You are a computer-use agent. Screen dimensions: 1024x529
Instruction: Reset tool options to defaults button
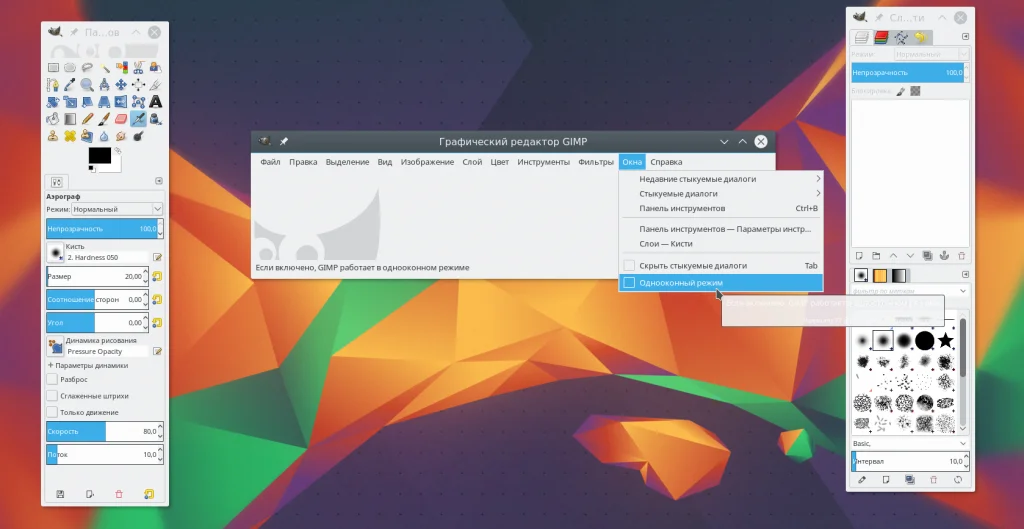click(149, 494)
